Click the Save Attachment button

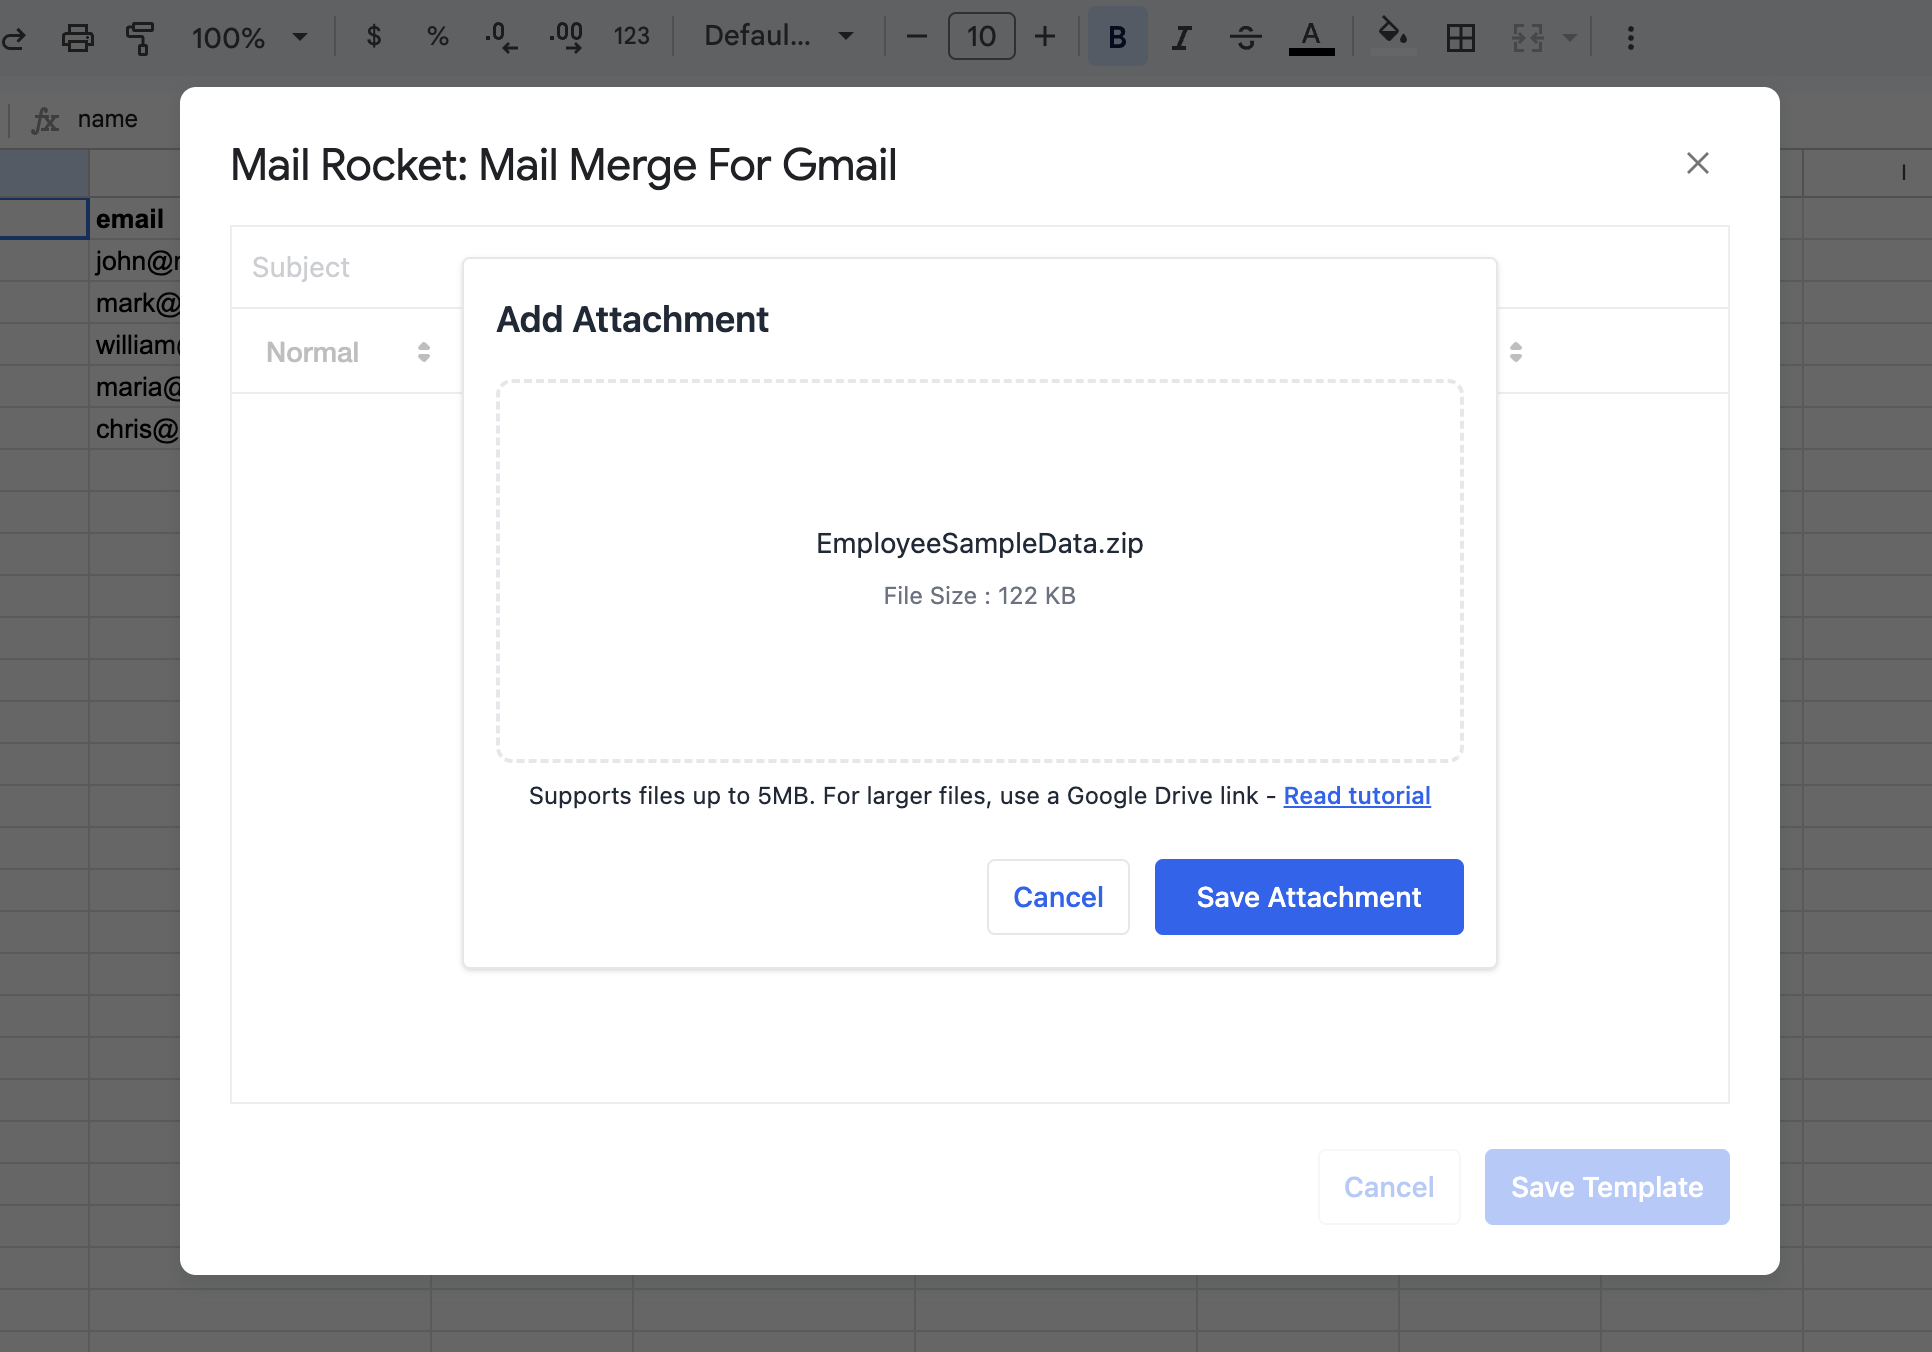pyautogui.click(x=1308, y=897)
